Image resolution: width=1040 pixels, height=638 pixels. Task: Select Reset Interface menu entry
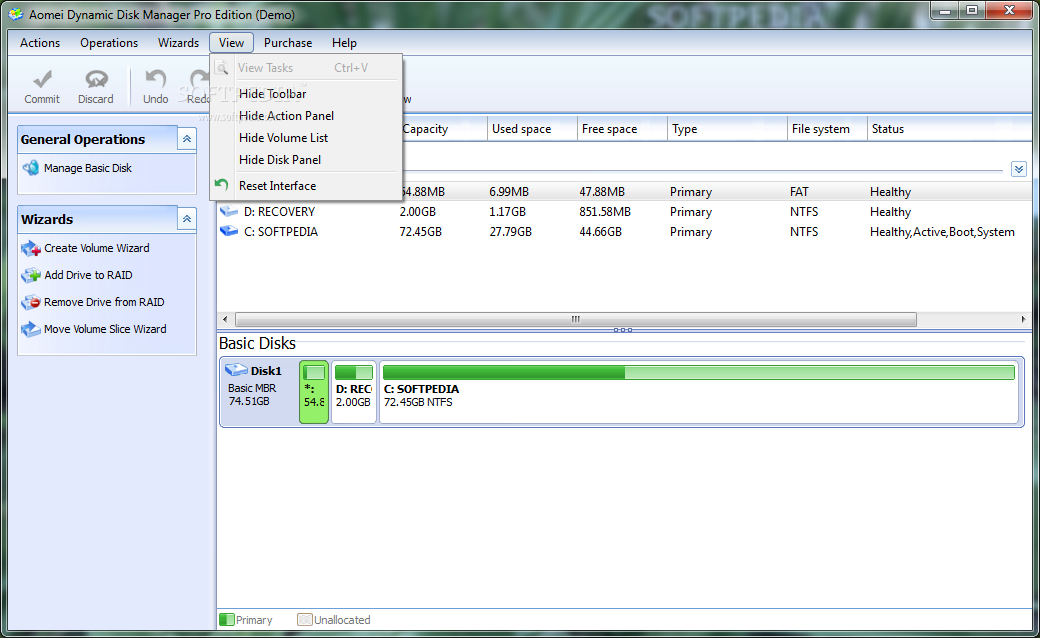306,186
